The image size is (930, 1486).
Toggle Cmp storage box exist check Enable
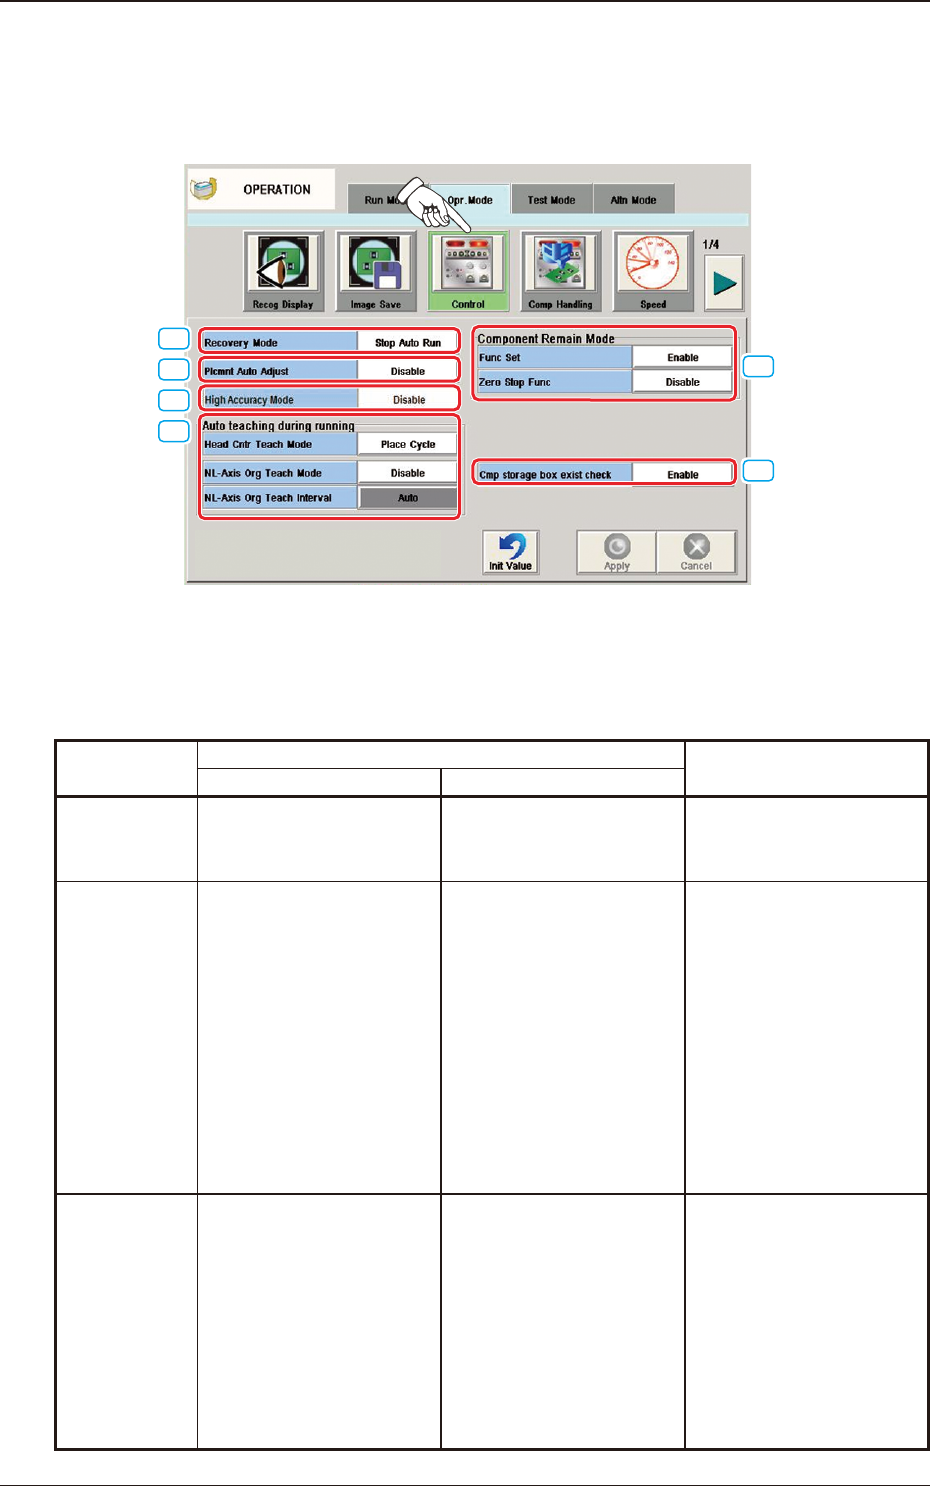pos(682,474)
